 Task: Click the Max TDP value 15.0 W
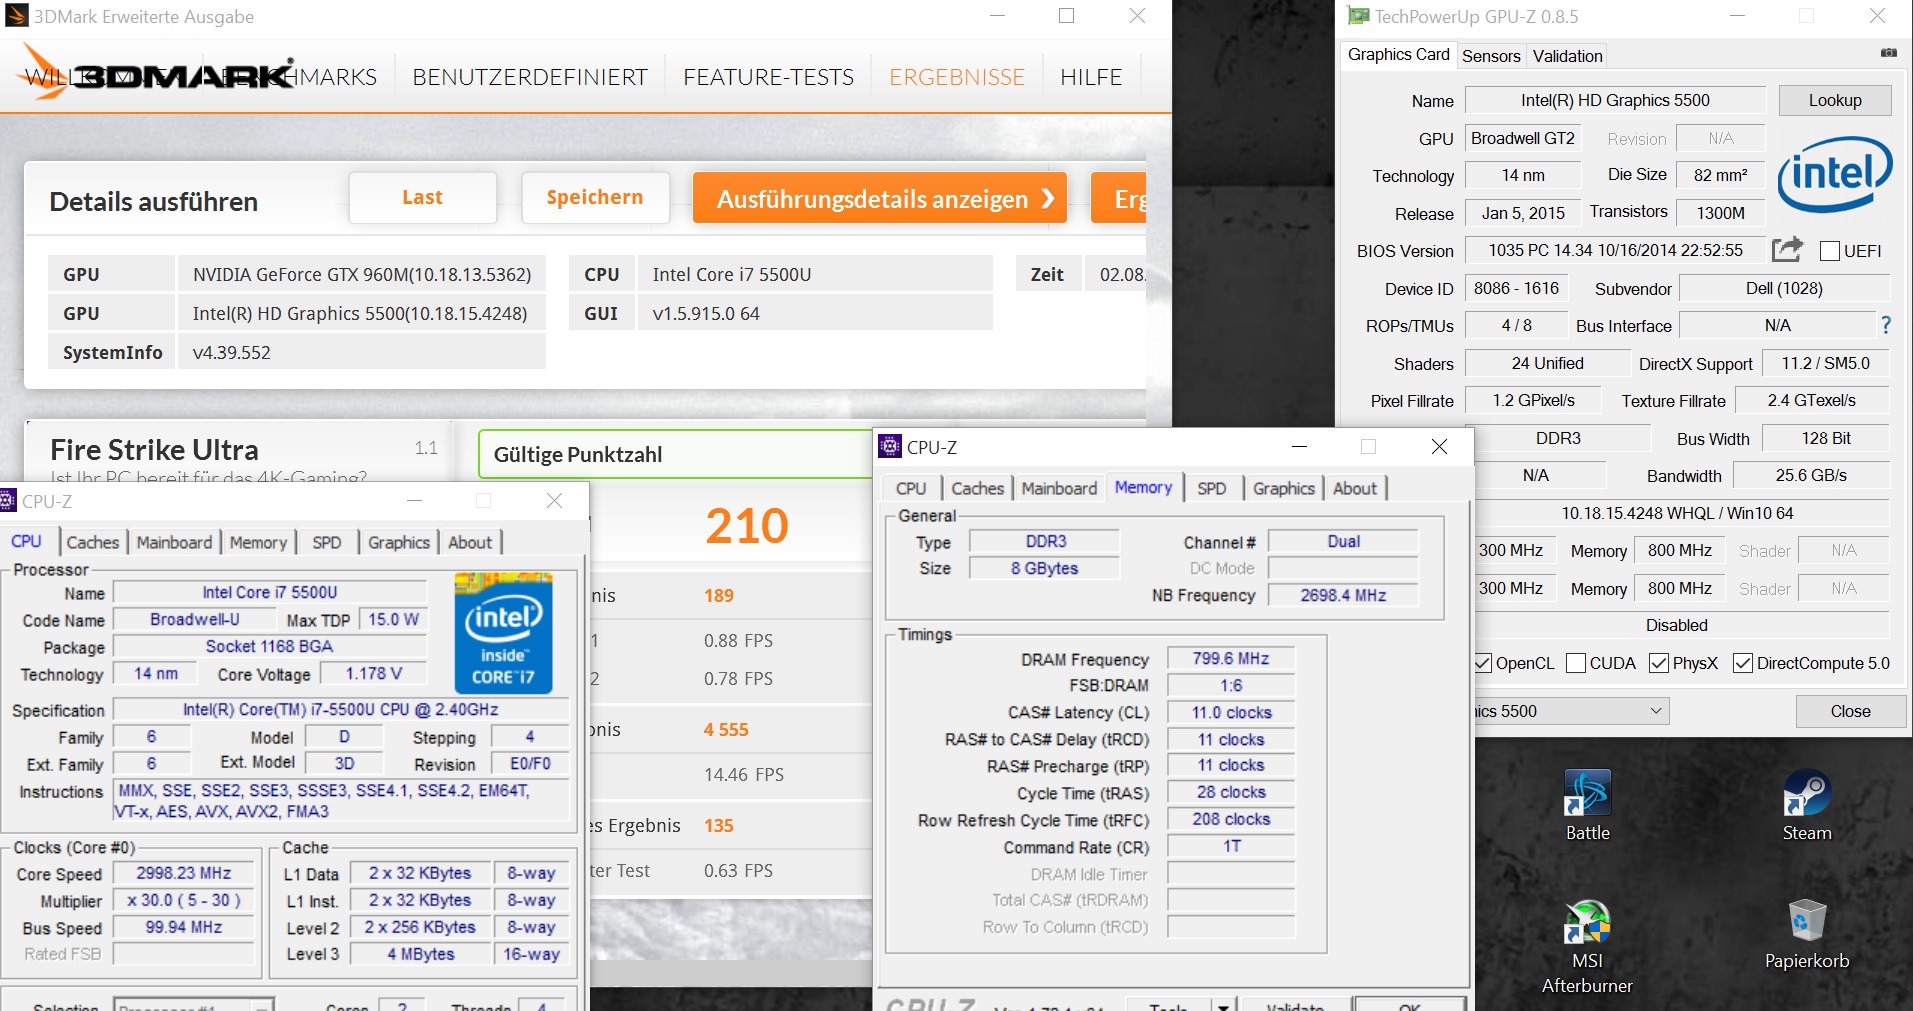pos(393,619)
